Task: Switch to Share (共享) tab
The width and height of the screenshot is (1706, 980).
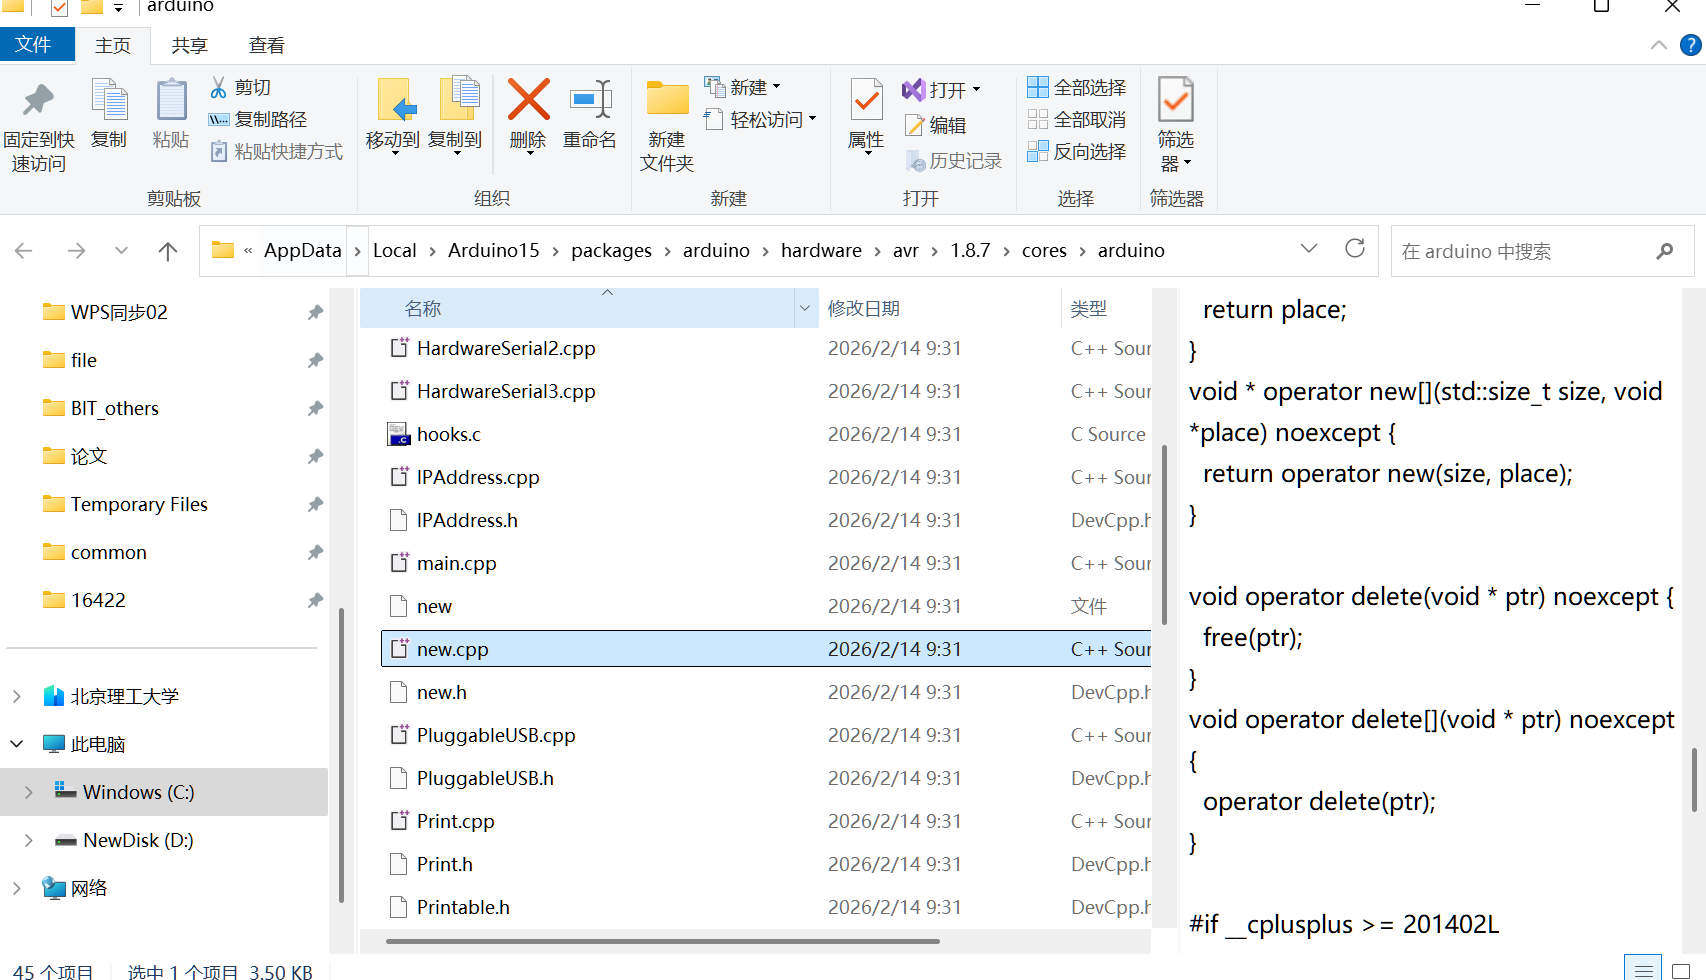Action: coord(189,45)
